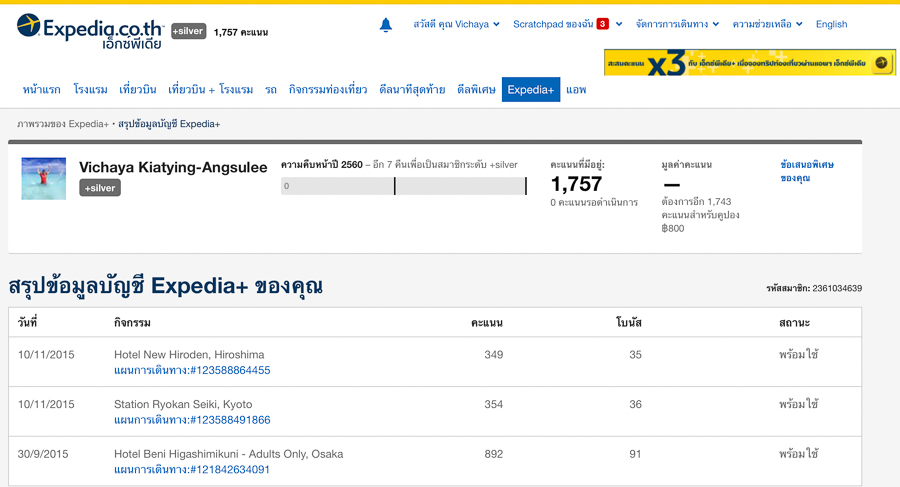Image resolution: width=900 pixels, height=487 pixels.
Task: Click the กิจกรรม column header
Action: 132,323
